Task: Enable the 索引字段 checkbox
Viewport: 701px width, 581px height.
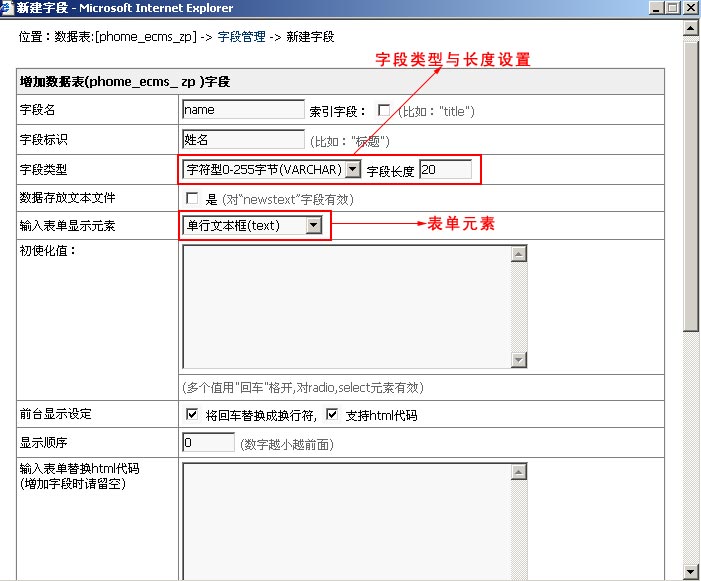Action: coord(384,110)
